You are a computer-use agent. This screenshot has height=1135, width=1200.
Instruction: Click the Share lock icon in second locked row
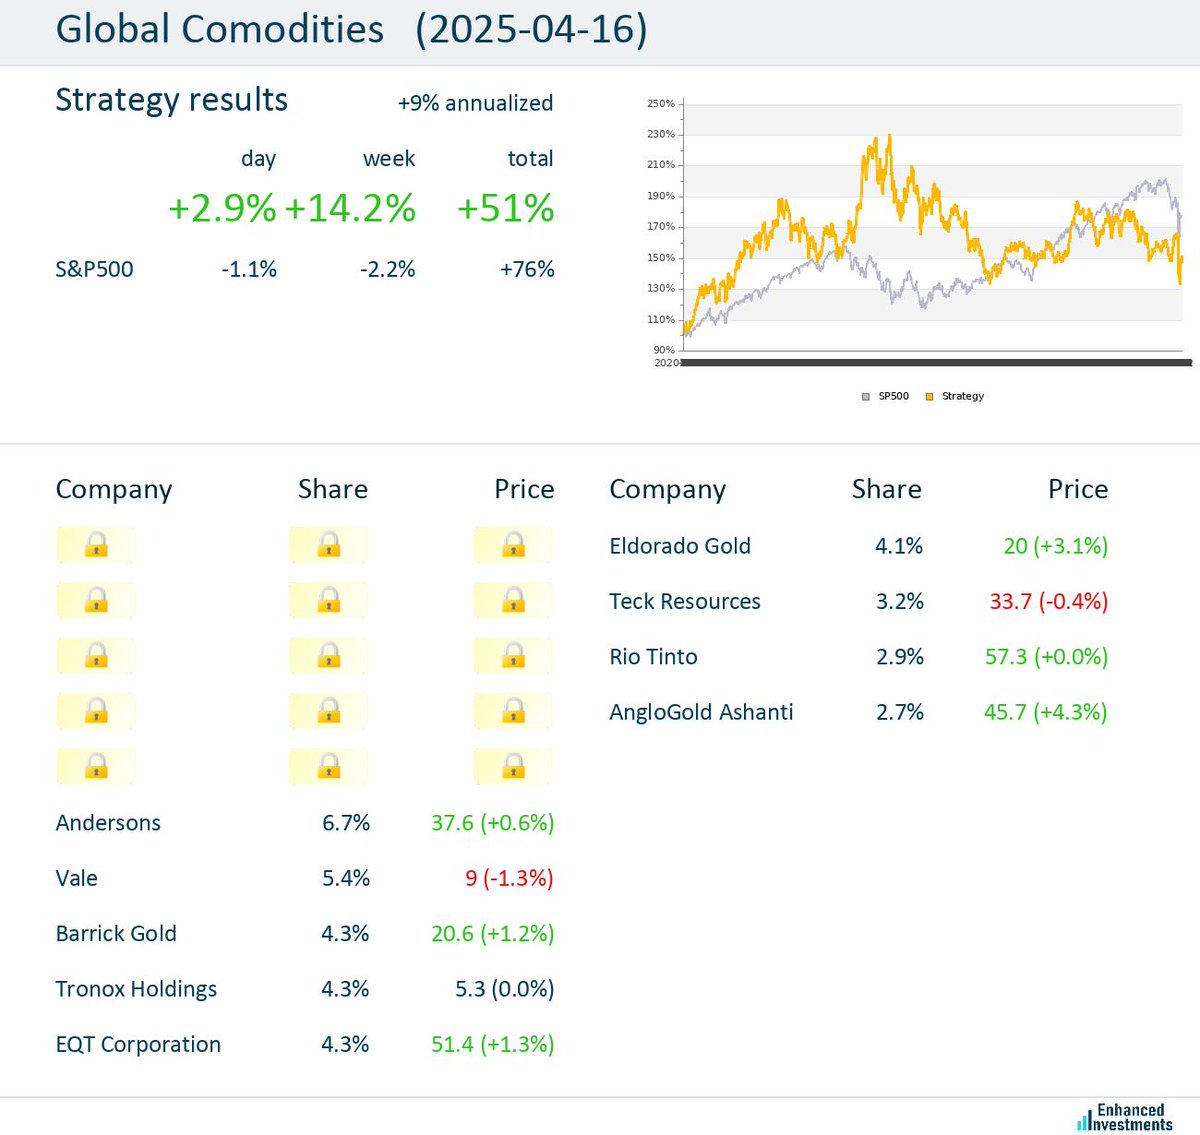pyautogui.click(x=328, y=600)
